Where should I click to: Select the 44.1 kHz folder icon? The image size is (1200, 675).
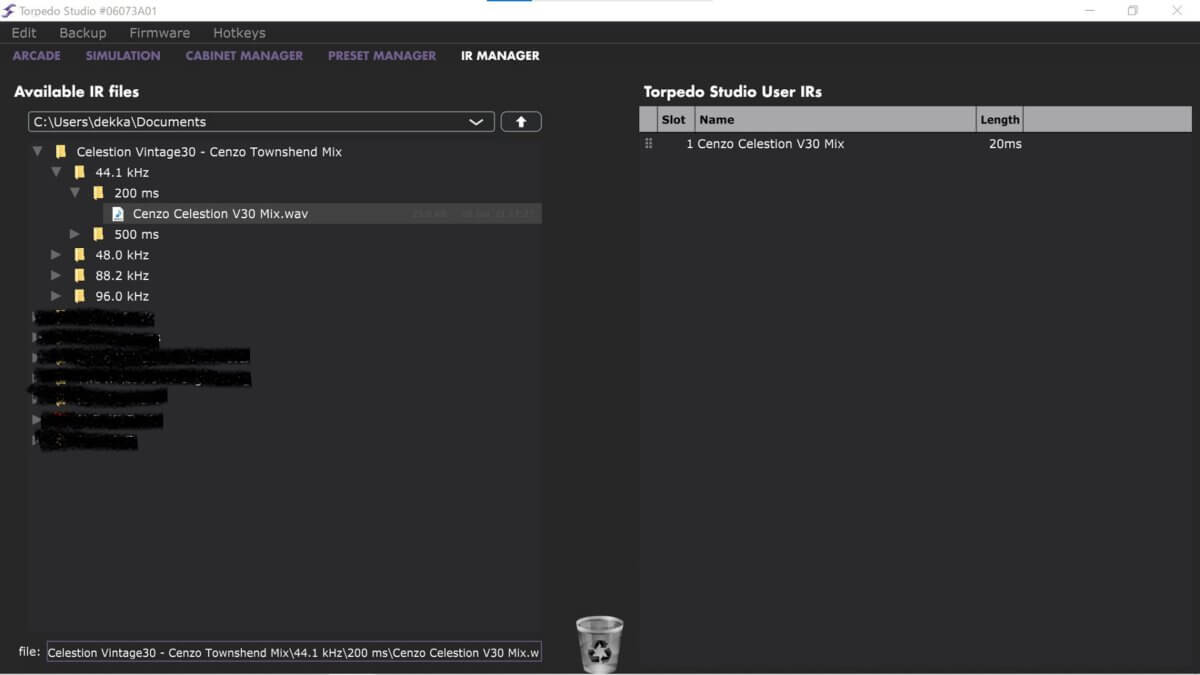[x=80, y=173]
